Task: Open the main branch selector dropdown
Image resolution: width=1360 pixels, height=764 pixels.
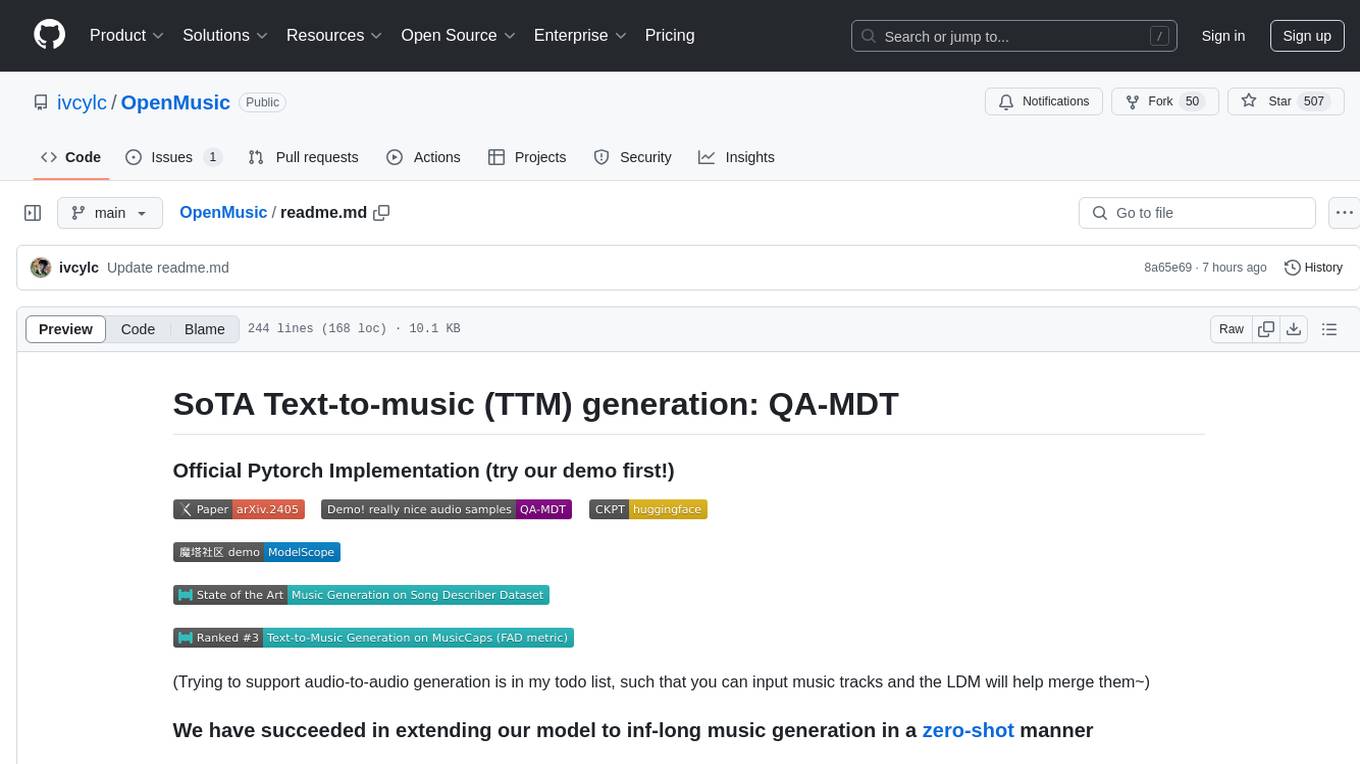Action: tap(109, 213)
